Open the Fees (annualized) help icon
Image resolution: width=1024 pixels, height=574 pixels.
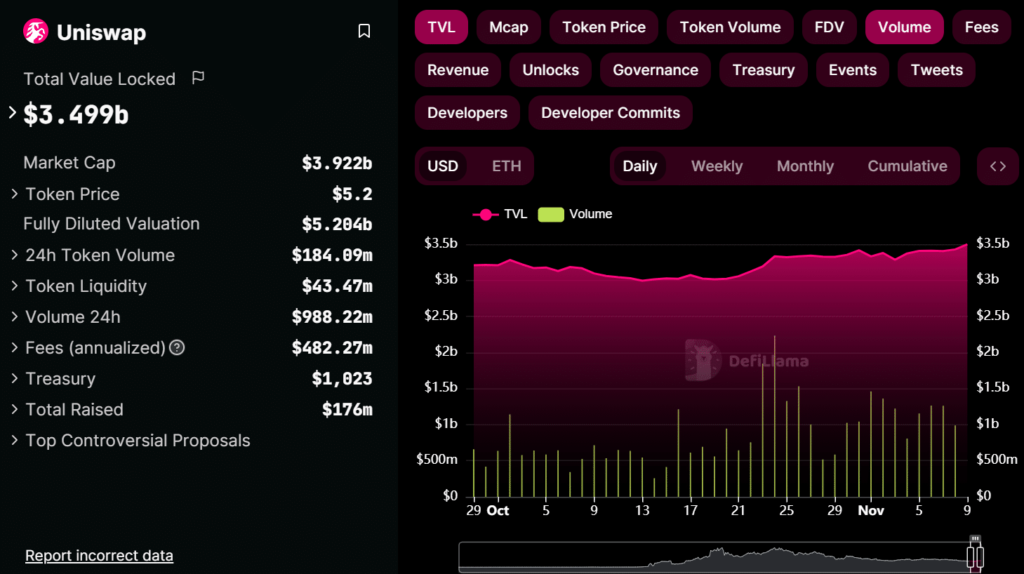click(x=177, y=348)
